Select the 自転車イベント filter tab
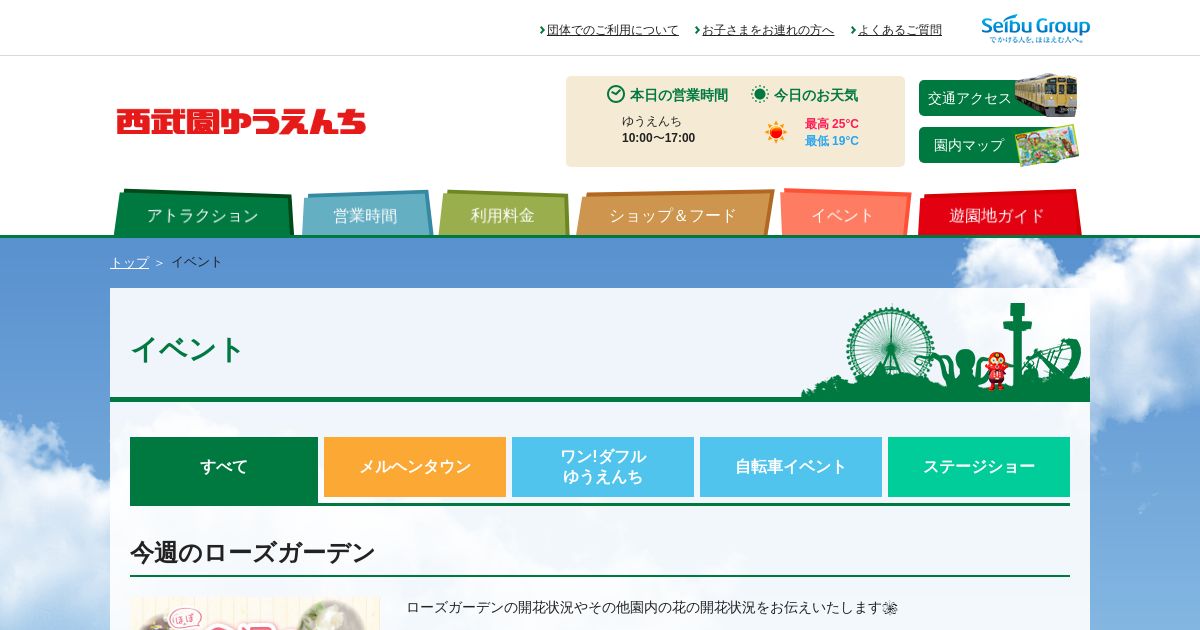1200x630 pixels. coord(791,467)
